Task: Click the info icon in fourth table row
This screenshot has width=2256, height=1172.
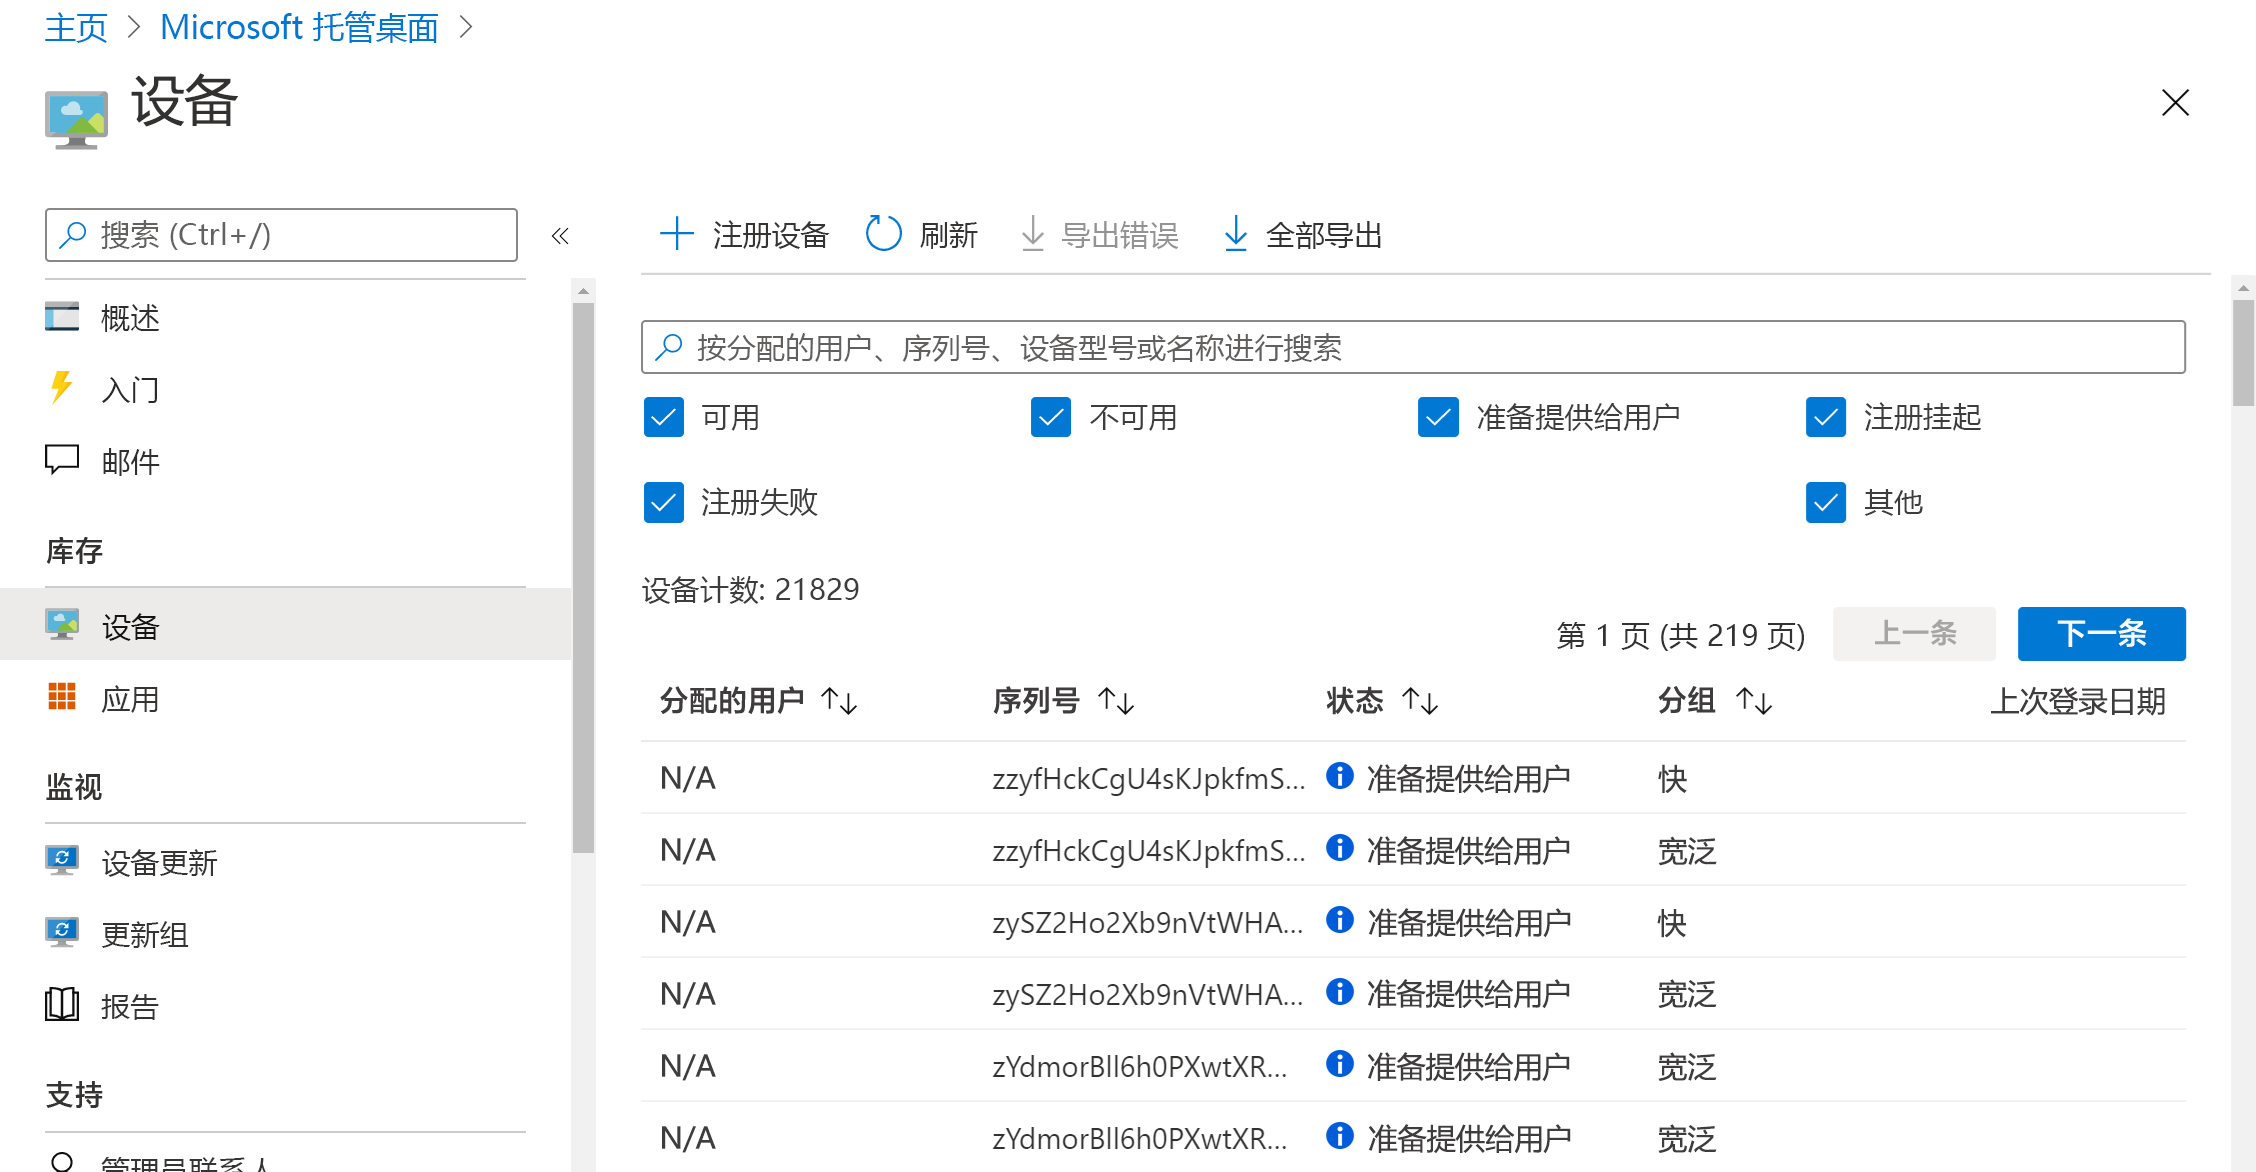Action: tap(1340, 991)
